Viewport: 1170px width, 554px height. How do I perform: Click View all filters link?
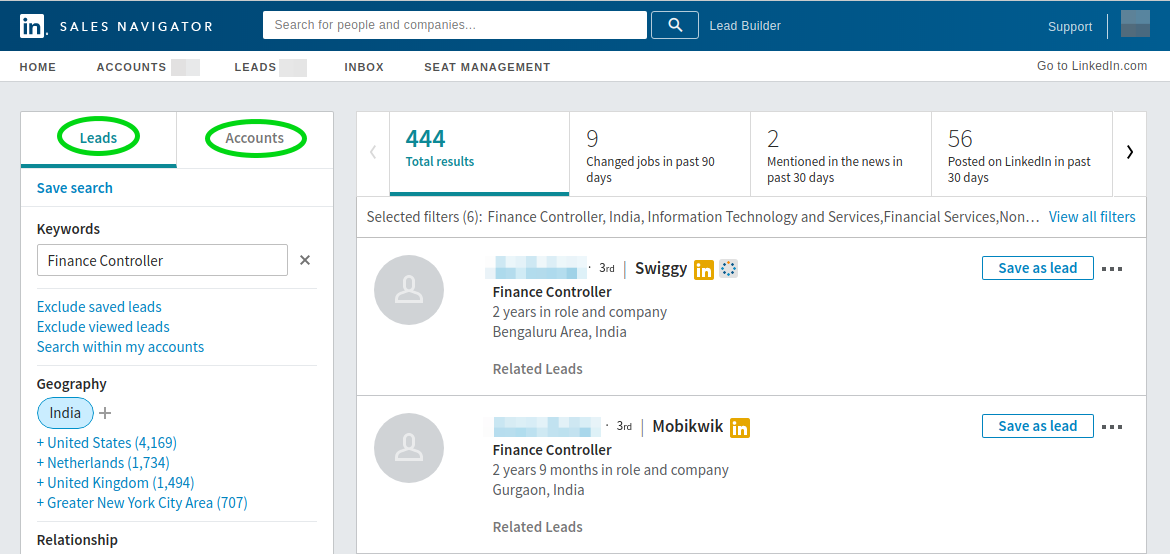point(1092,217)
